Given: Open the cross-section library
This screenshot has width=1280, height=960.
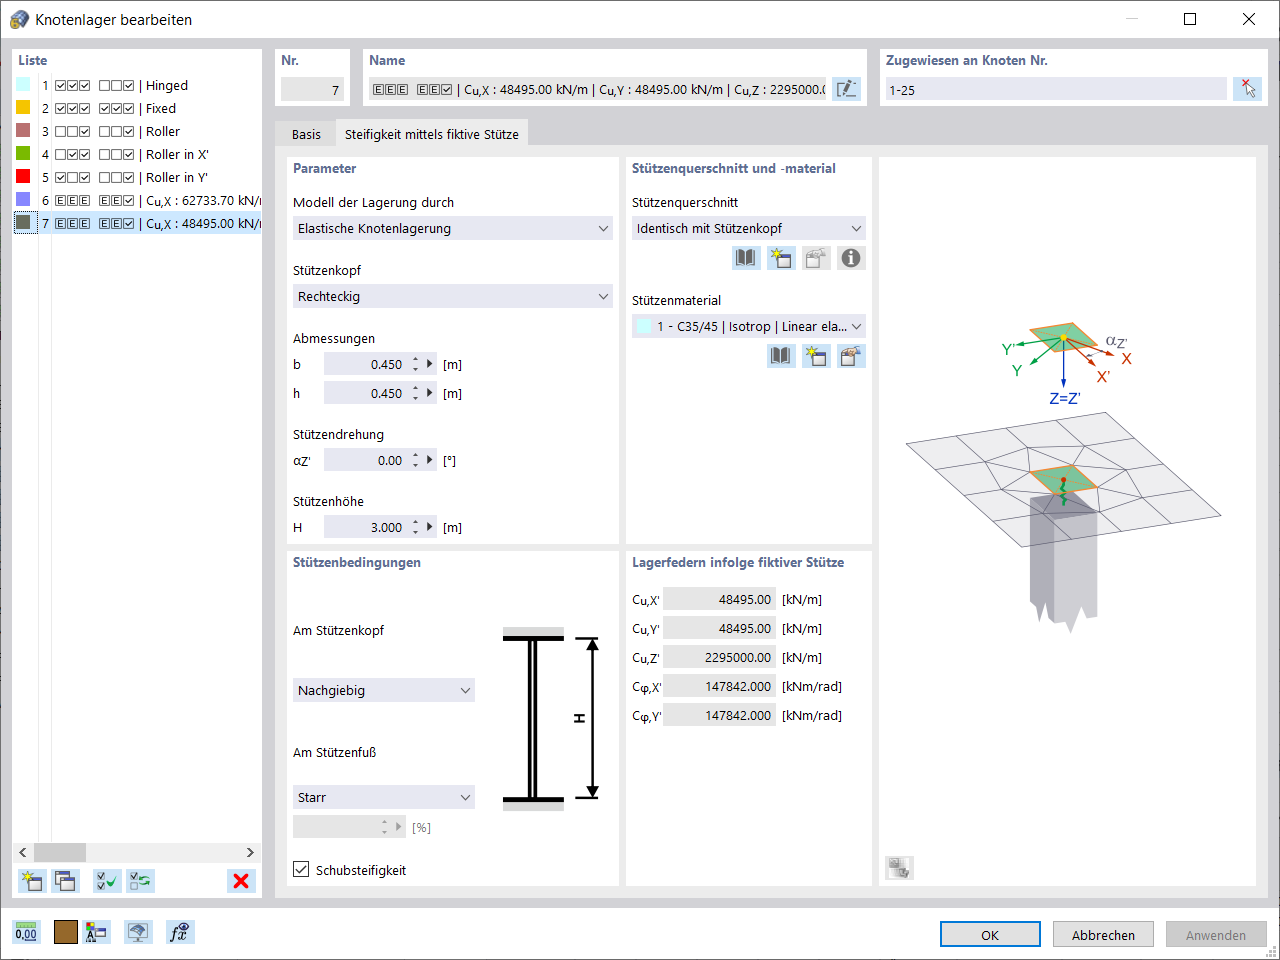Looking at the screenshot, I should click(746, 258).
